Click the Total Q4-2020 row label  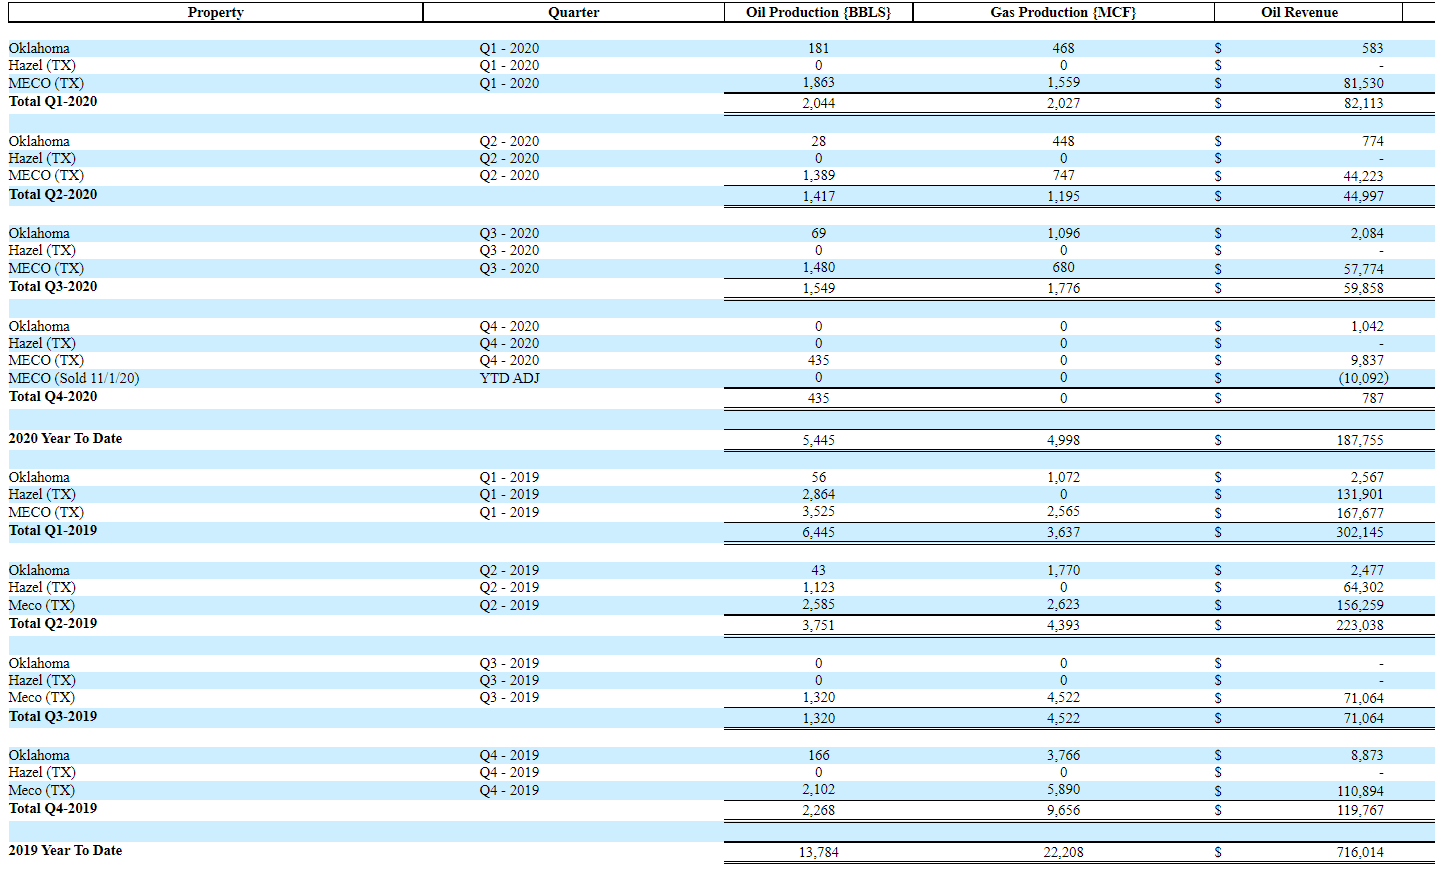[x=53, y=396]
